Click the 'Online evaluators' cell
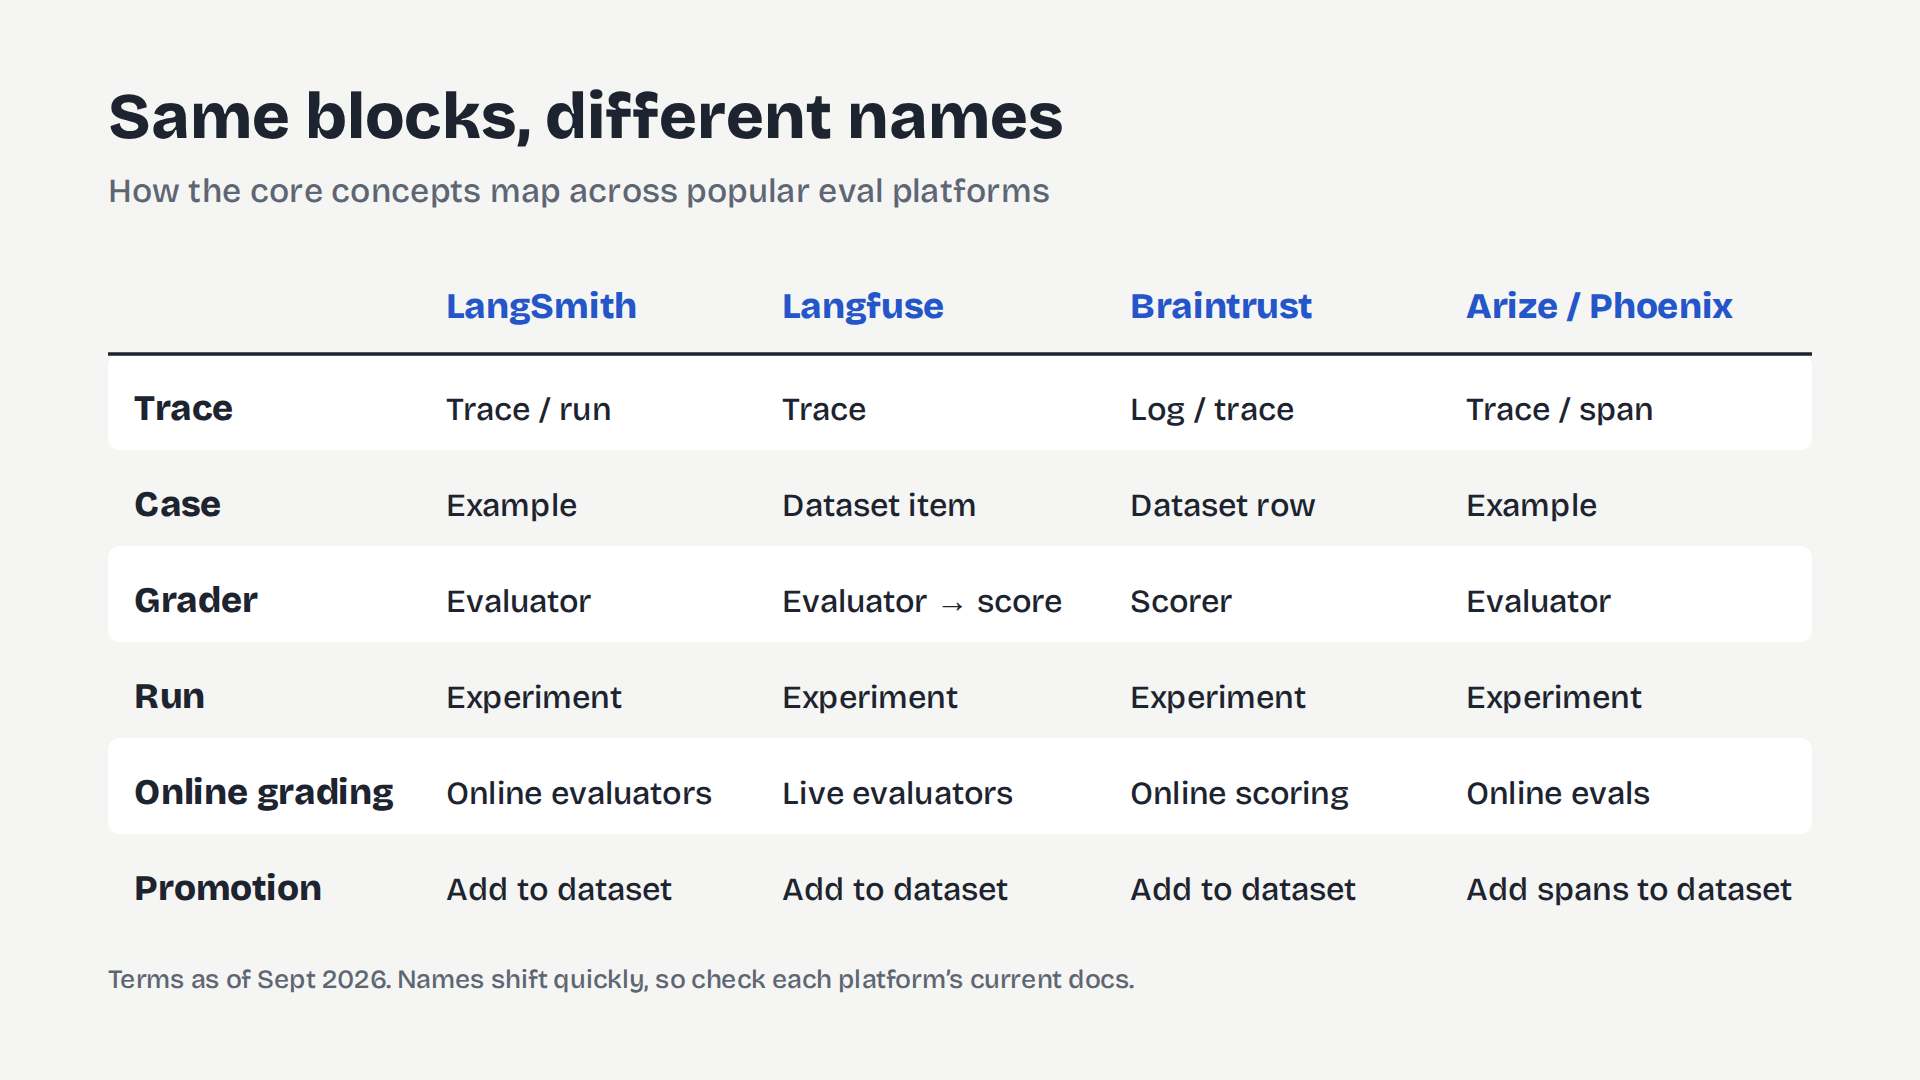 (579, 793)
